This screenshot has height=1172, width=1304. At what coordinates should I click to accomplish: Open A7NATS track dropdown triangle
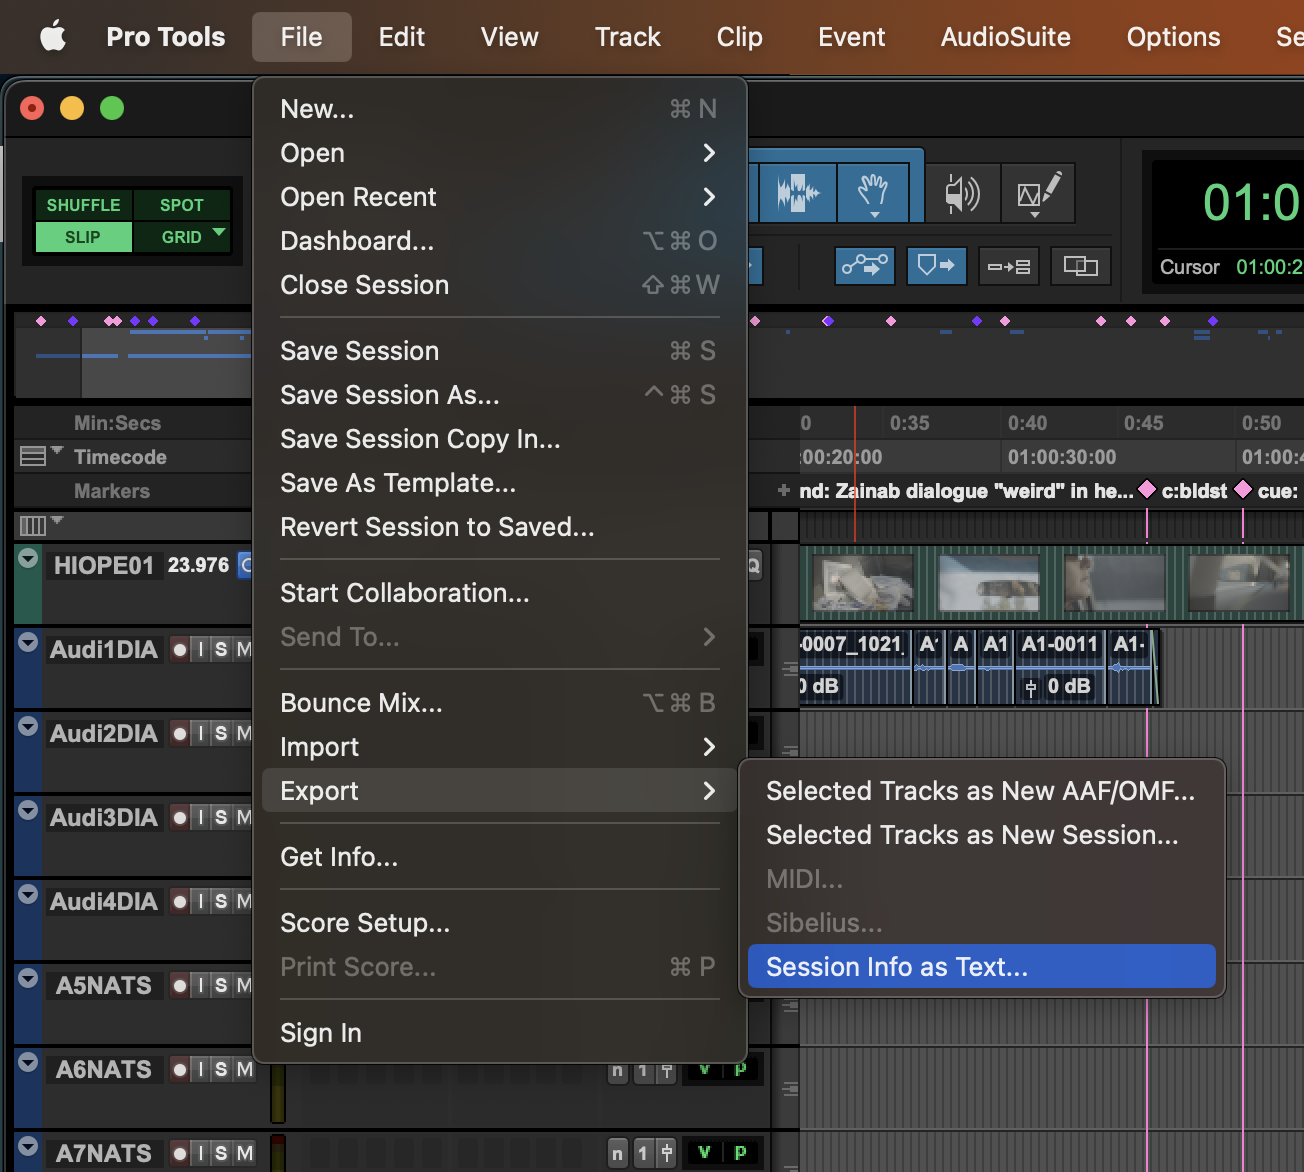pyautogui.click(x=28, y=1146)
